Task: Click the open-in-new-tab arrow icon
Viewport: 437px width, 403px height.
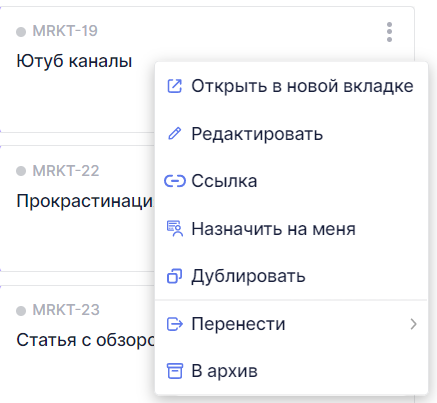Action: (174, 86)
